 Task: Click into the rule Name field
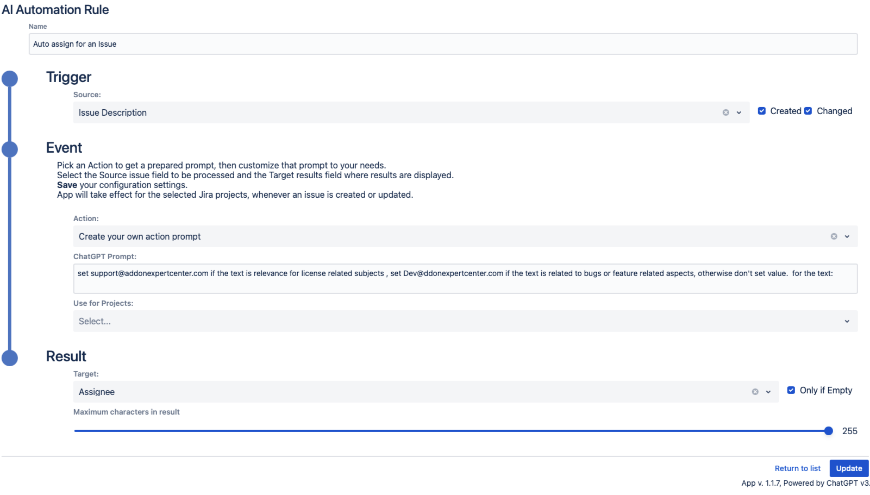coord(443,44)
